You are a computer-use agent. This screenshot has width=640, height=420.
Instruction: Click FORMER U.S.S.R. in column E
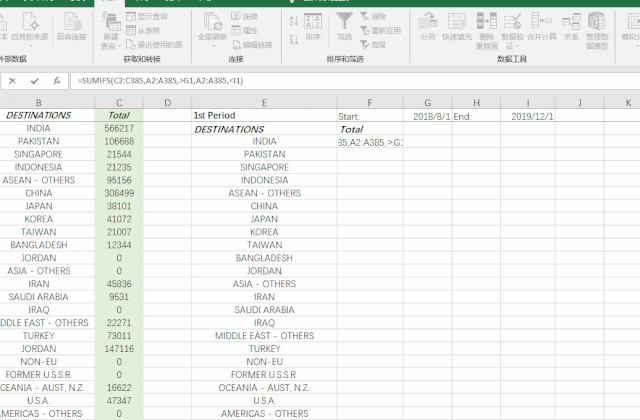[x=264, y=375]
